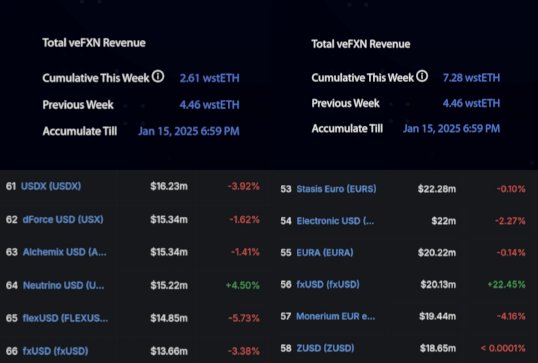
Task: Select $20.13m market cap value
Action: pyautogui.click(x=438, y=284)
